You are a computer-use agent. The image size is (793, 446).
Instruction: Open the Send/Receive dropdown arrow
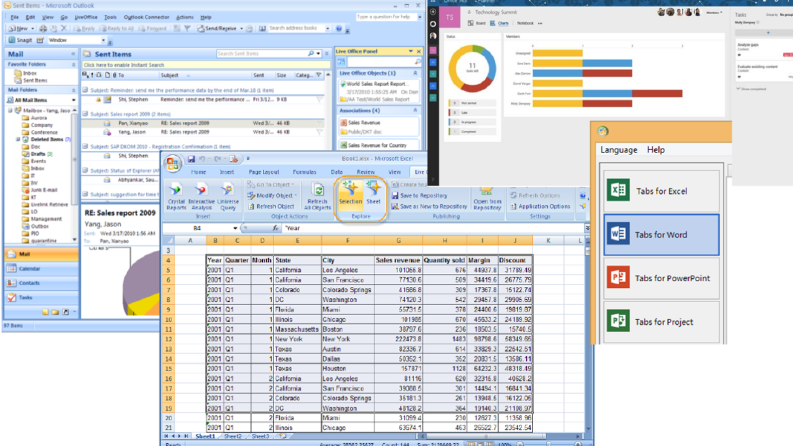click(x=241, y=29)
